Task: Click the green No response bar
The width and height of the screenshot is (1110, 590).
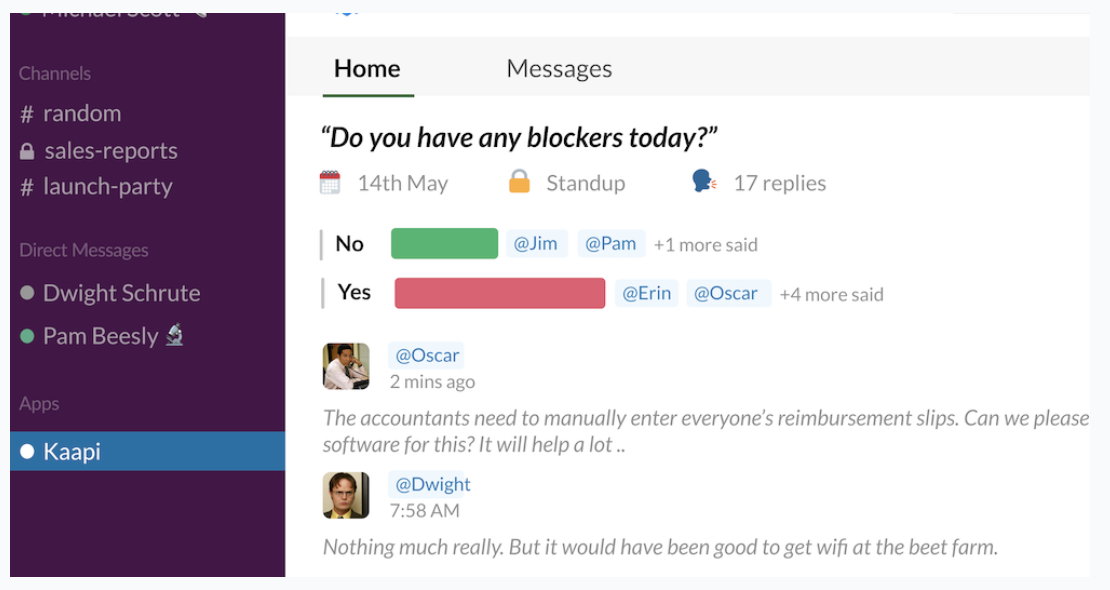Action: pyautogui.click(x=445, y=243)
